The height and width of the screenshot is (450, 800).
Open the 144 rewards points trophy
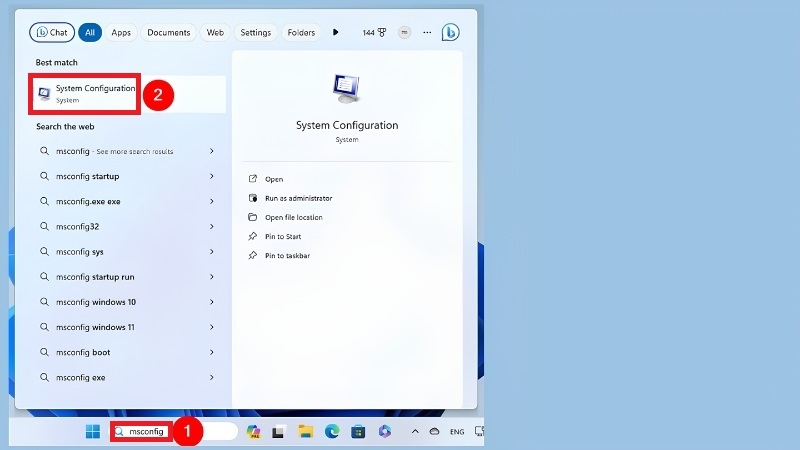pyautogui.click(x=374, y=32)
